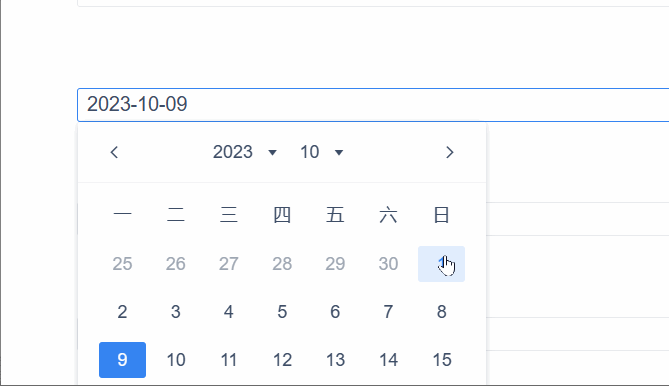Screen dimensions: 669x386
Task: Select day 3 in Tuesday column
Action: 176,312
